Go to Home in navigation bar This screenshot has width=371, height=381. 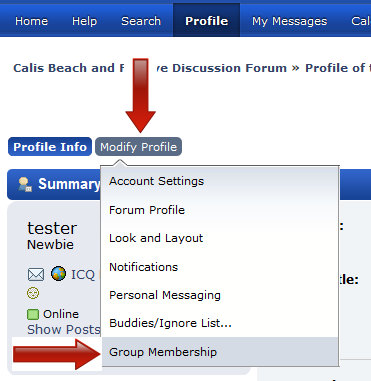(31, 21)
